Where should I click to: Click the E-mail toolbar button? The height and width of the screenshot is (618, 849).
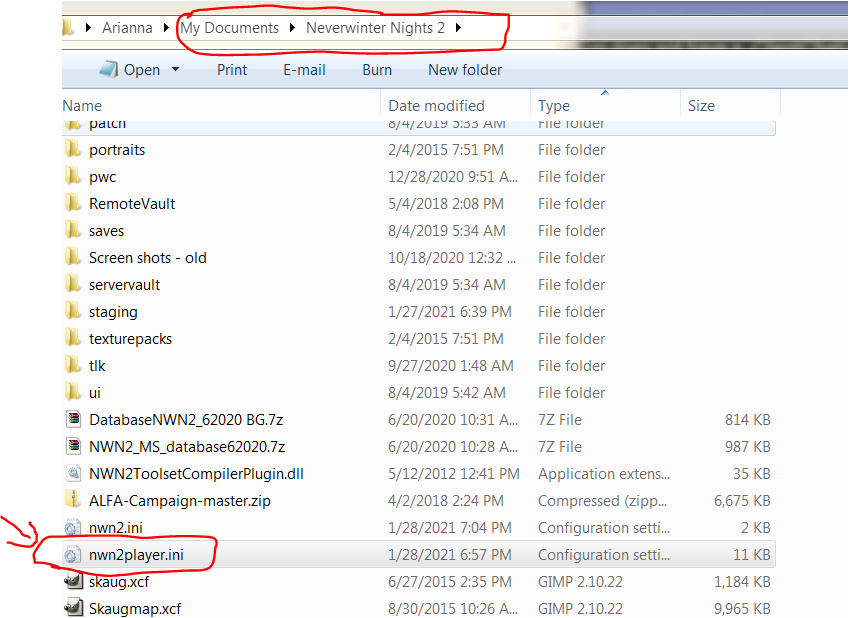click(304, 70)
